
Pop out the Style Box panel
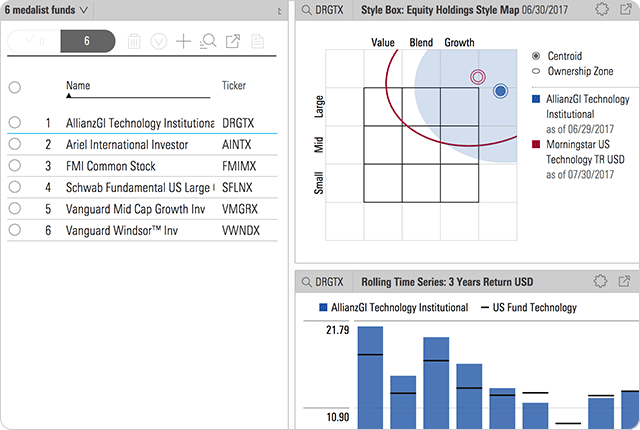(625, 10)
